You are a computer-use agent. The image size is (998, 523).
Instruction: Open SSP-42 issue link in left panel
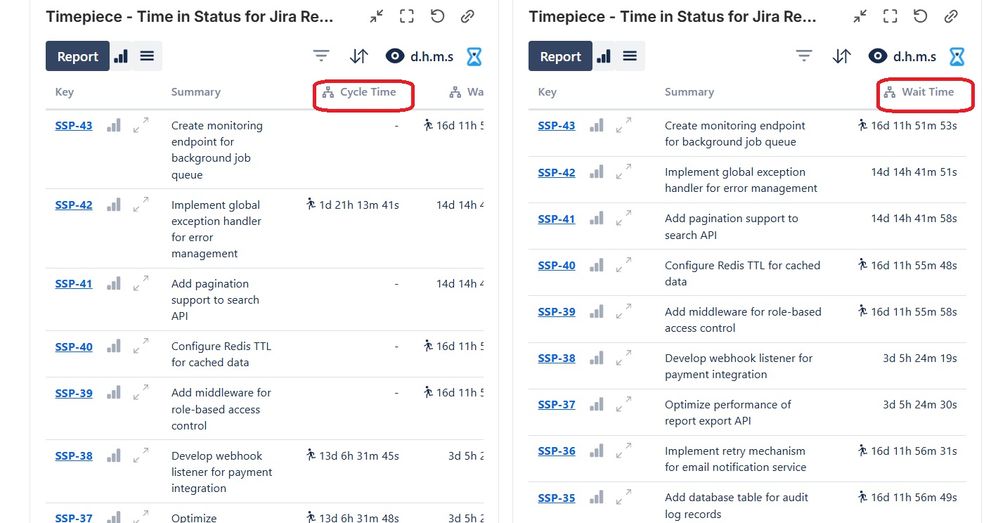(73, 206)
